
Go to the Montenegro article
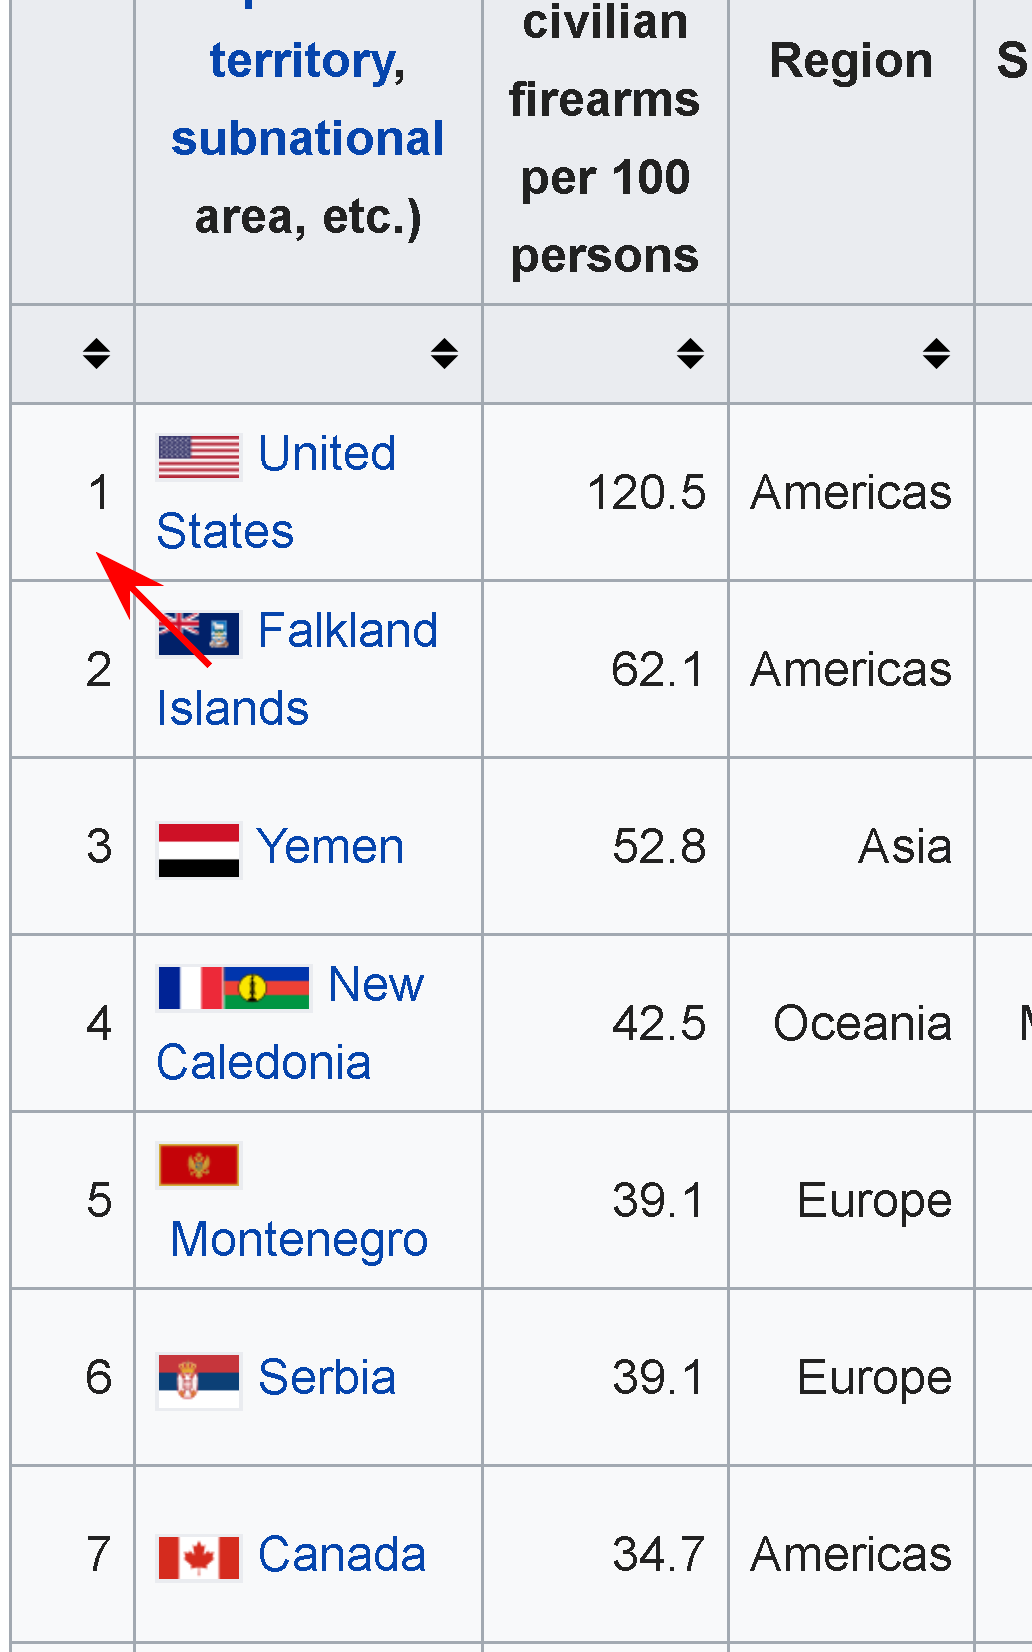(x=299, y=1240)
